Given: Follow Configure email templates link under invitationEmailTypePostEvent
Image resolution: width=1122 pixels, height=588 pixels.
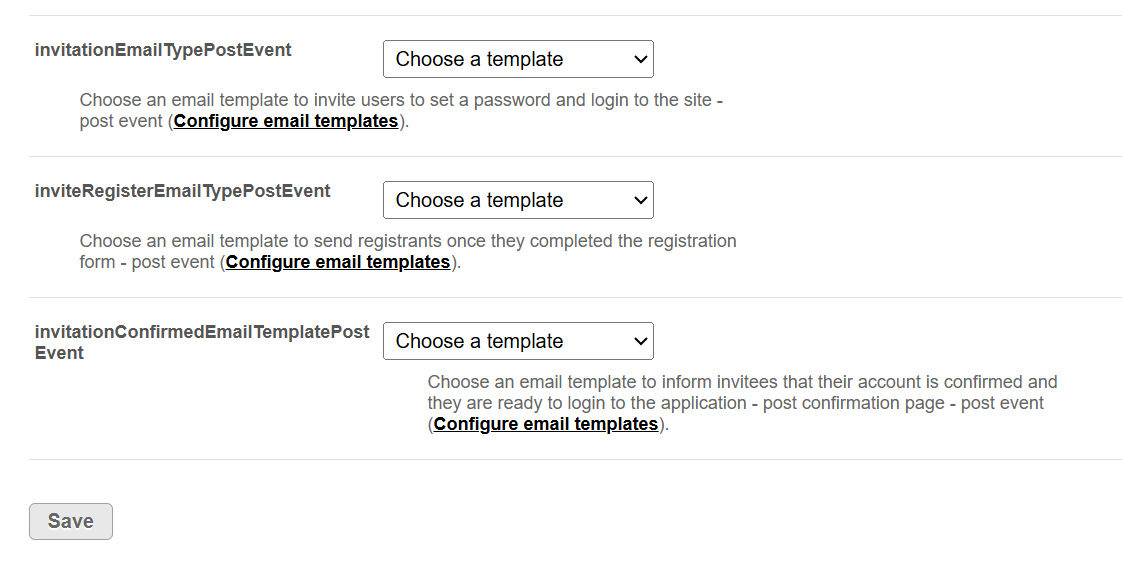Looking at the screenshot, I should (x=286, y=121).
